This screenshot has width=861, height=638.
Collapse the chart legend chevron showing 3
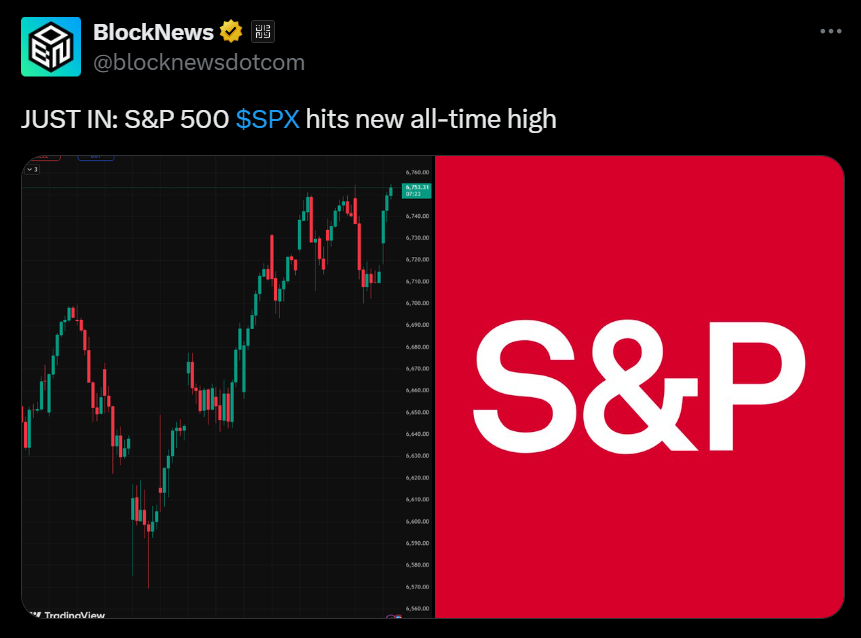32,170
